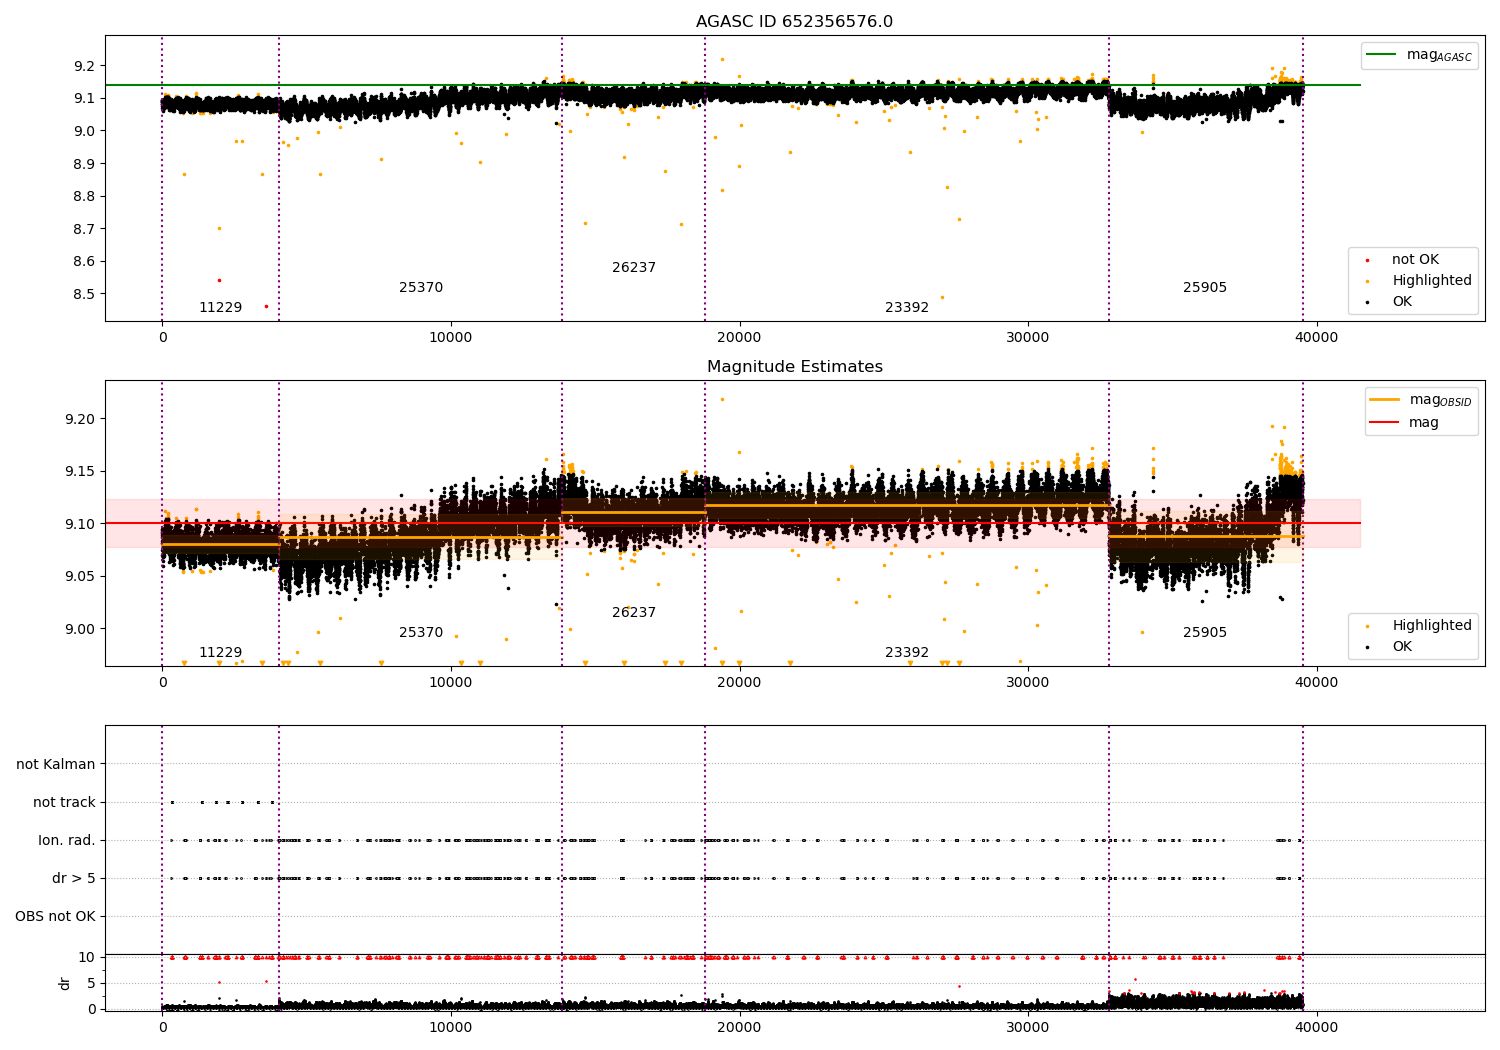The height and width of the screenshot is (1050, 1500).
Task: Select "Highlighted" in the Magnitude Estimates legend
Action: [1432, 626]
